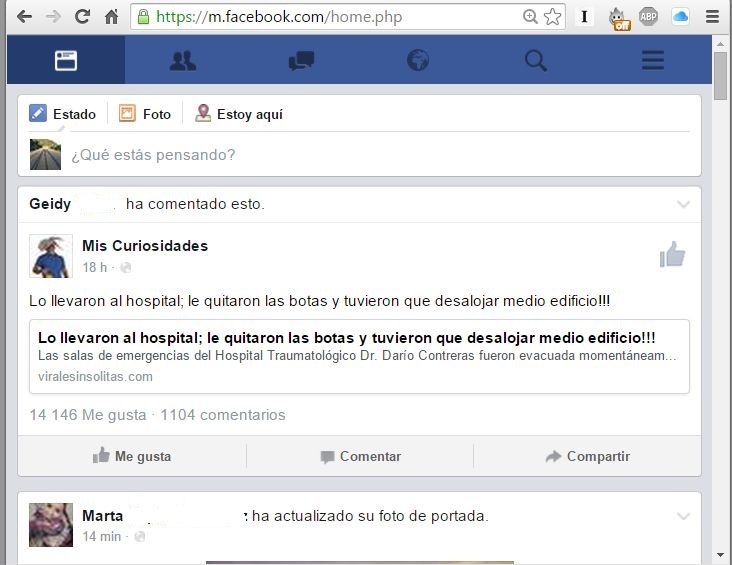The image size is (732, 565).
Task: Open the messages tab
Action: [x=301, y=60]
